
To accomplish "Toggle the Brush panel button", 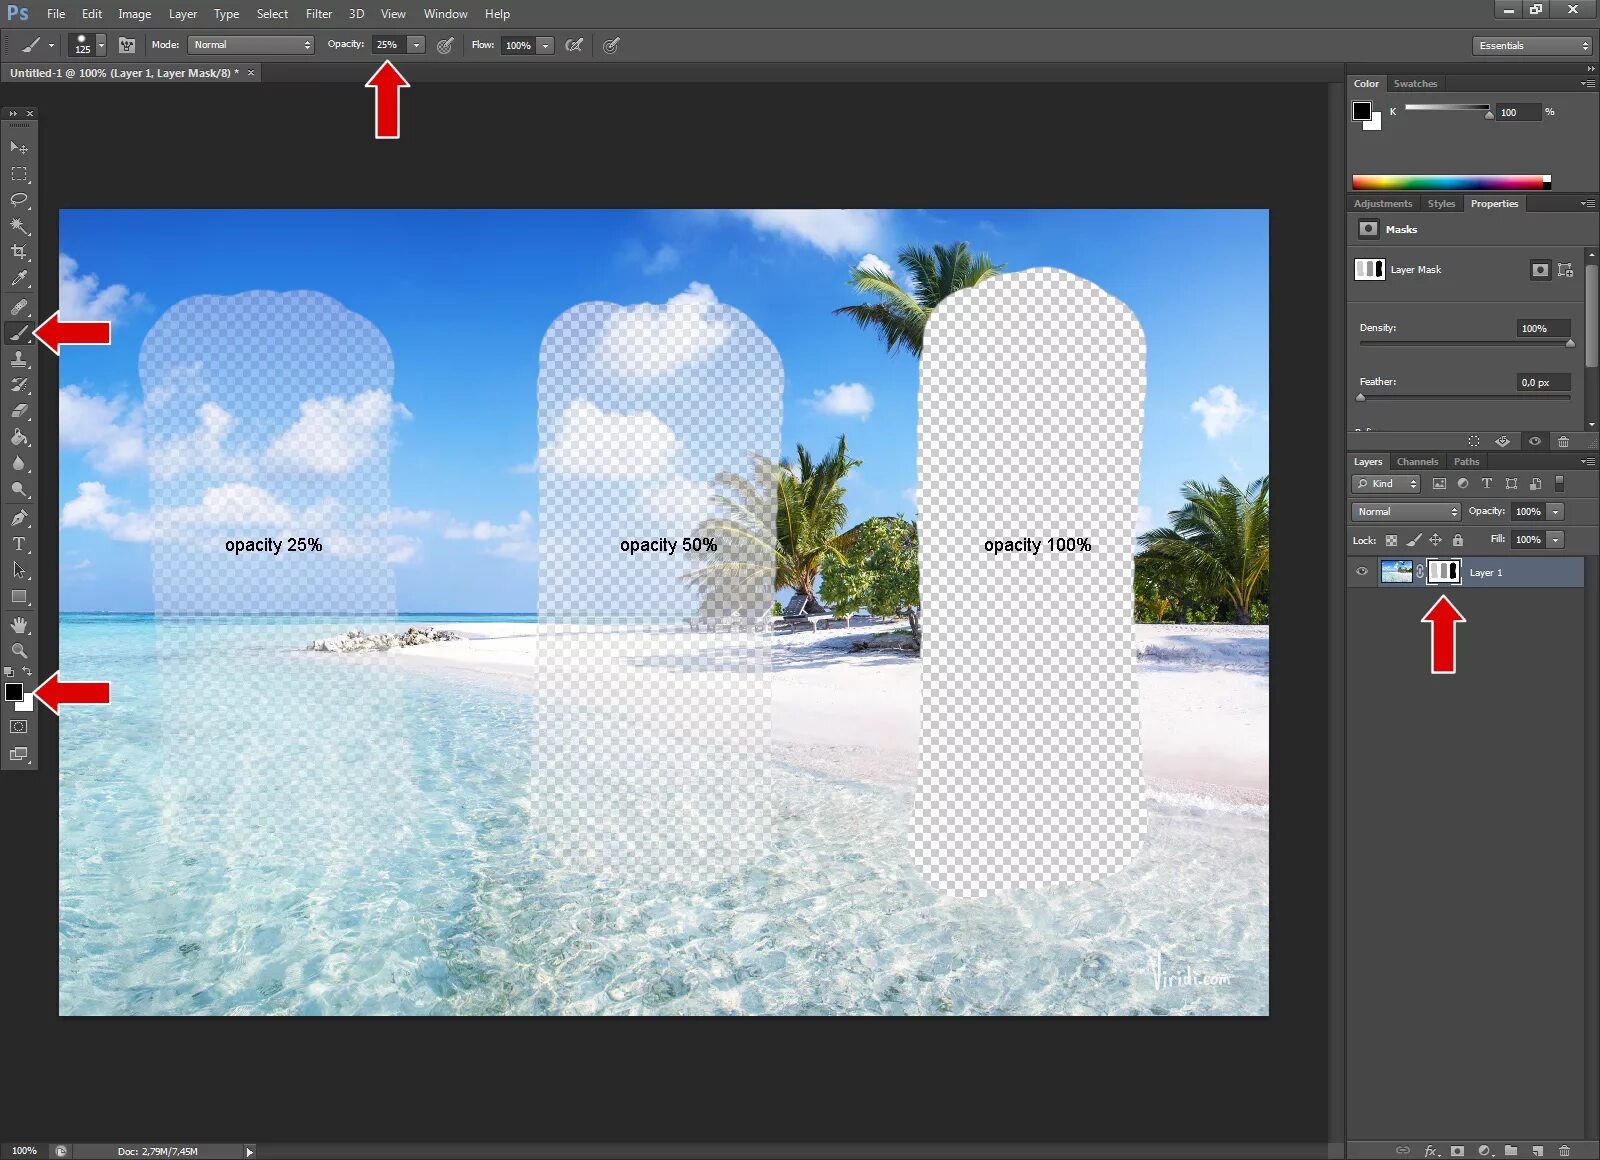I will coord(127,45).
